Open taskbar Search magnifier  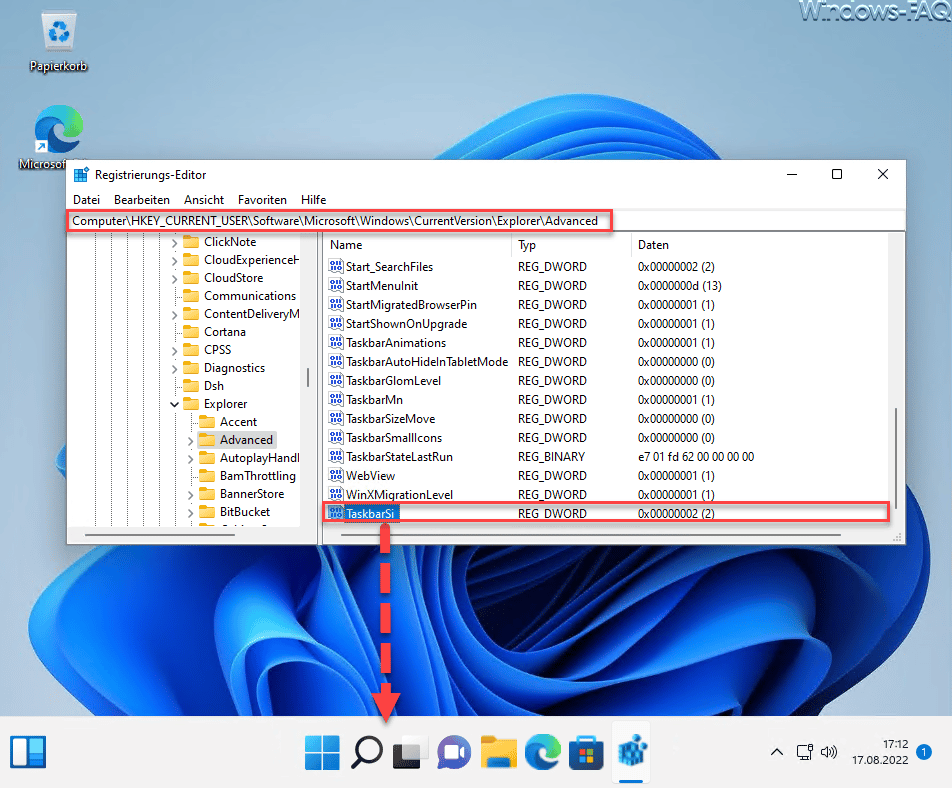[x=367, y=752]
